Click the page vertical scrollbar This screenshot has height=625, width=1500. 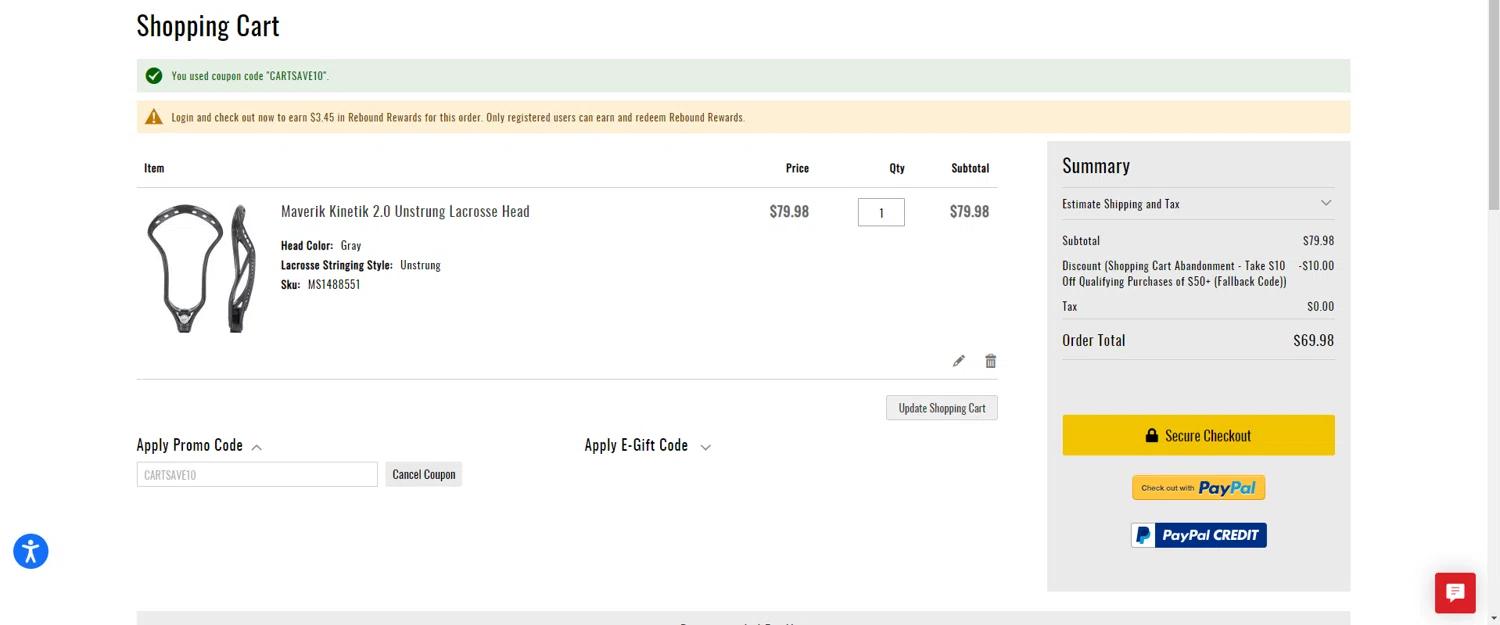click(1492, 300)
